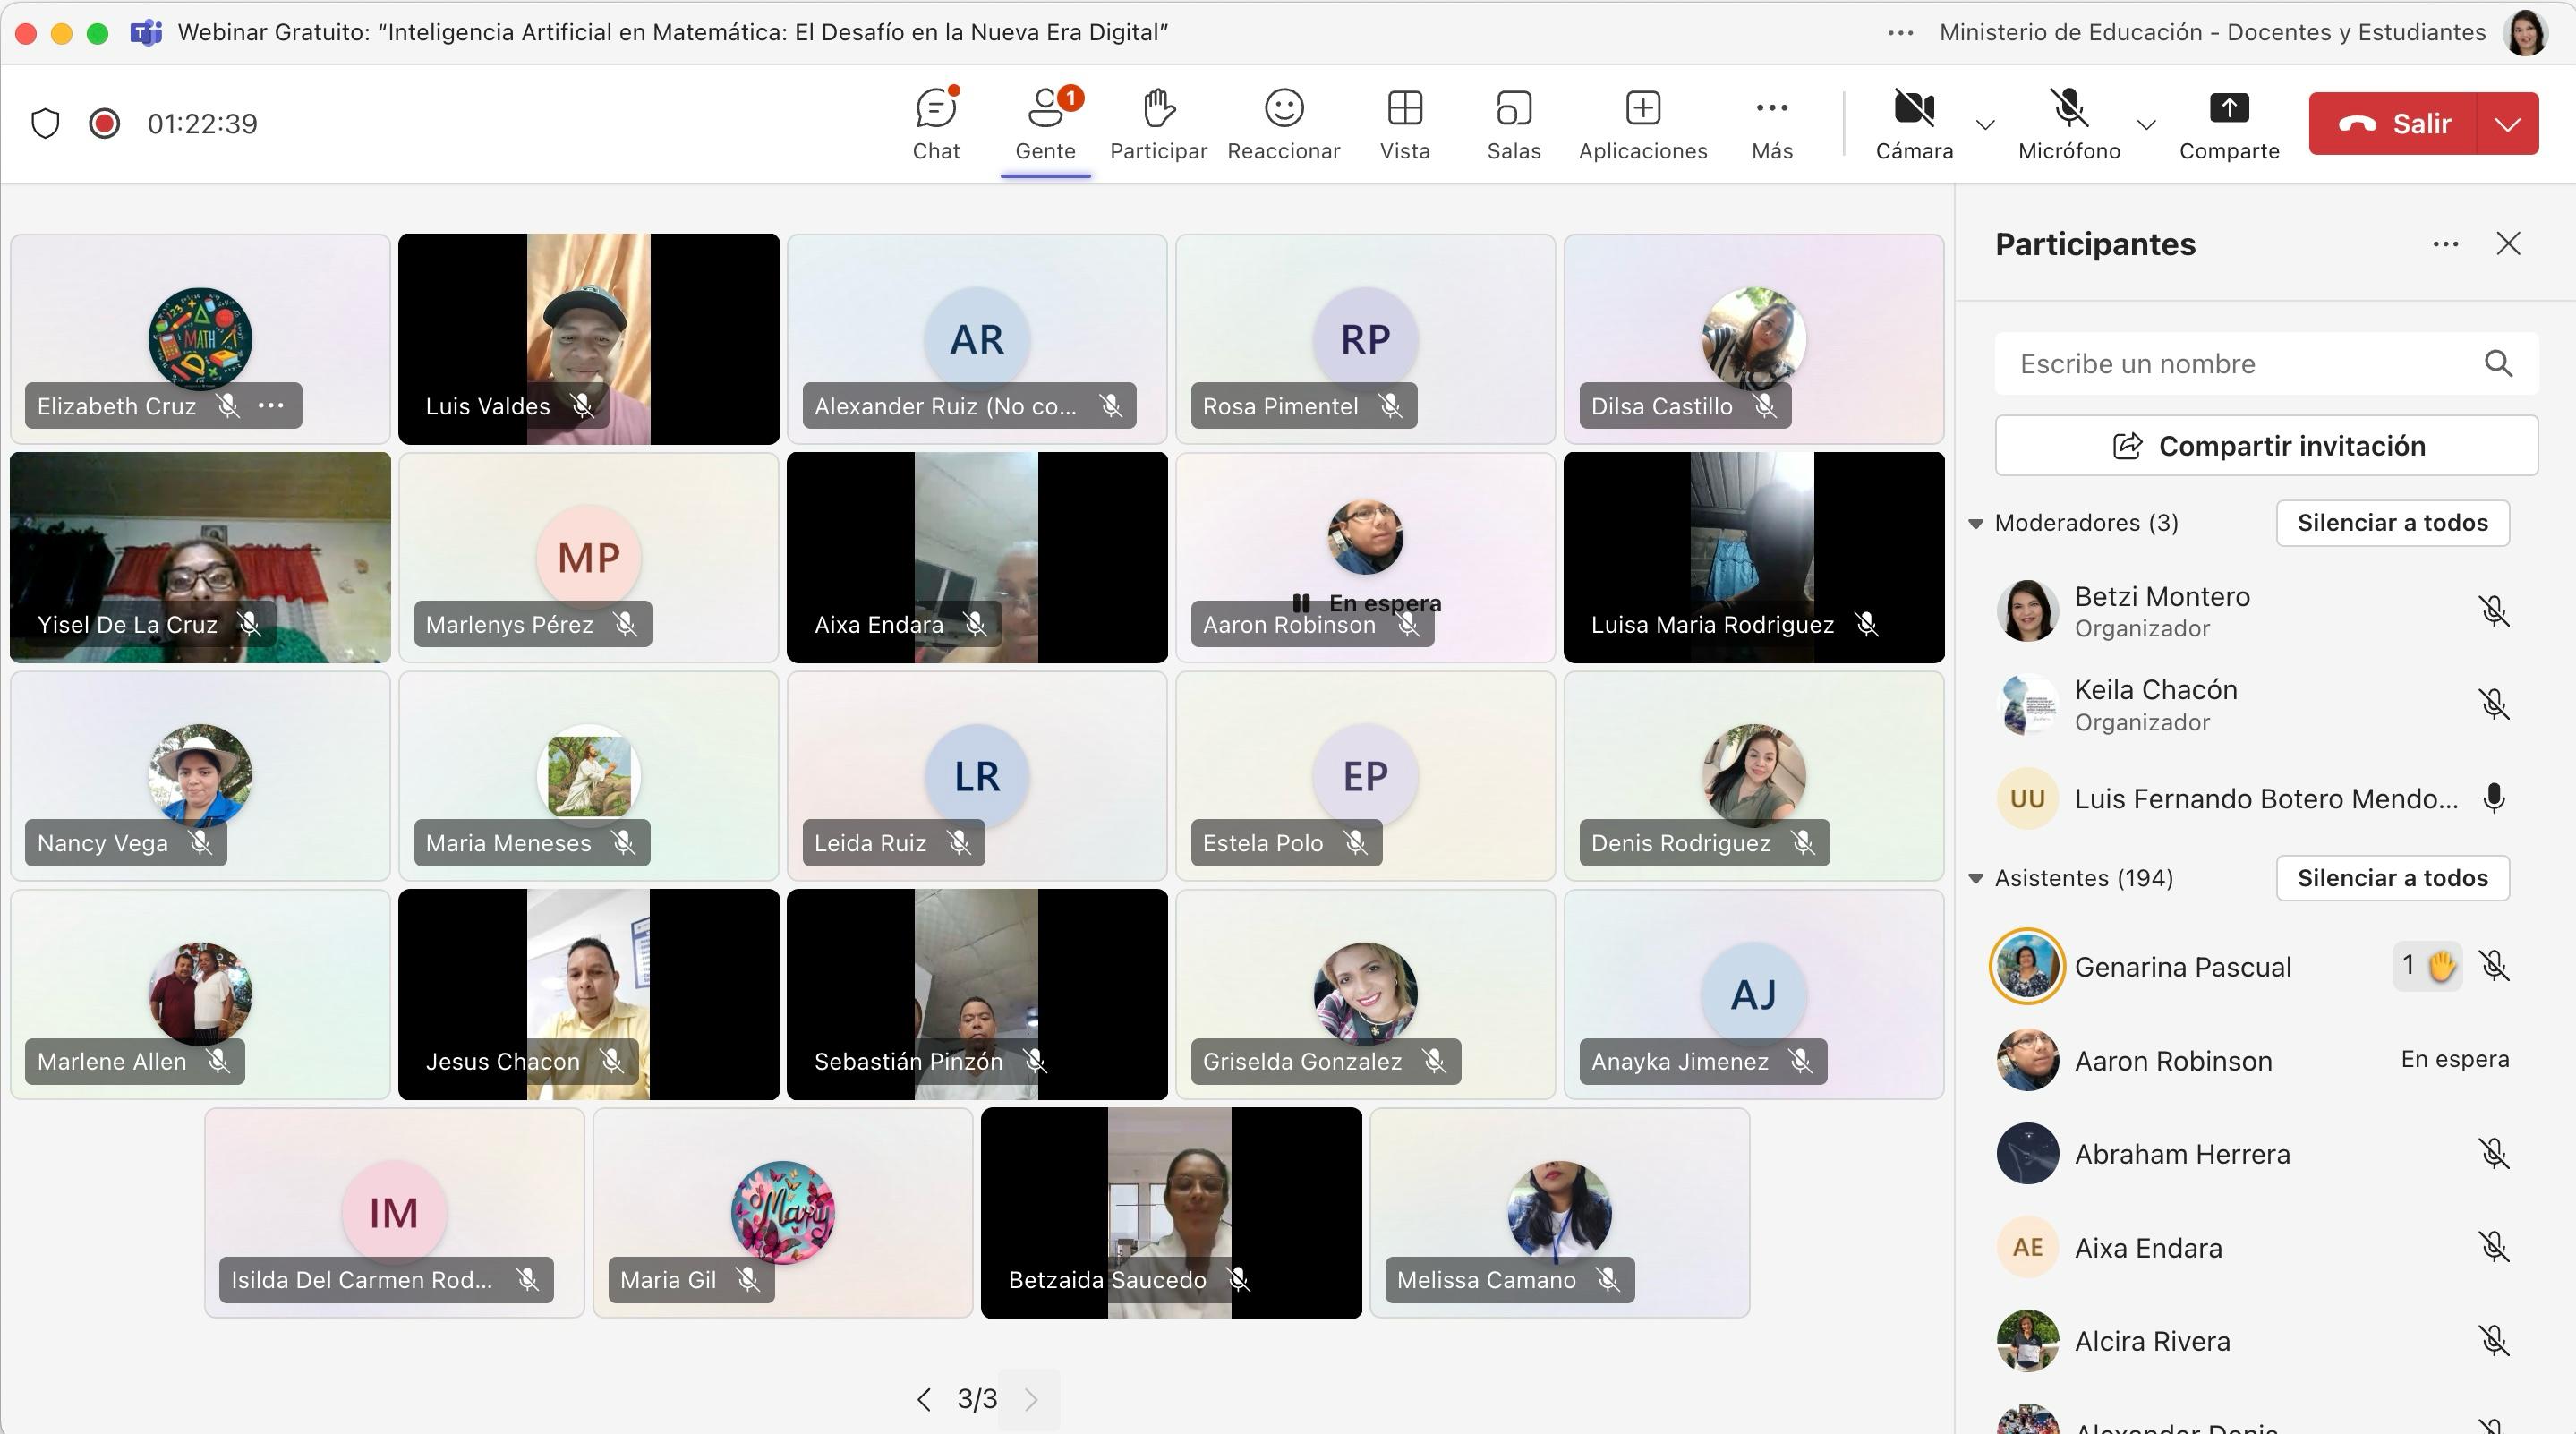Open the Salir dropdown arrow
This screenshot has height=1434, width=2576.
click(2507, 123)
